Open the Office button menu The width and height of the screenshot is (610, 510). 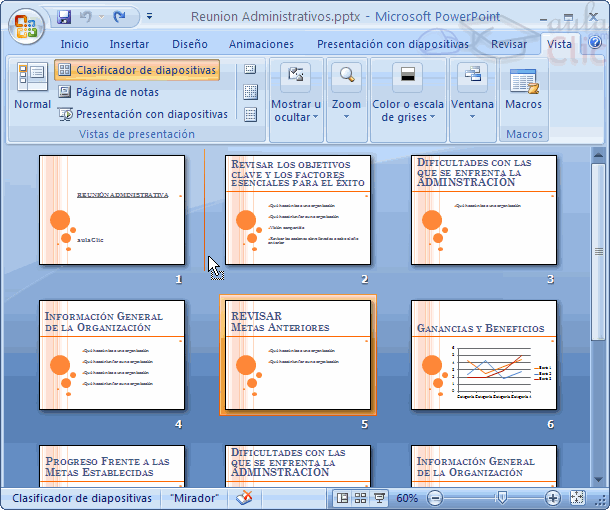26,26
